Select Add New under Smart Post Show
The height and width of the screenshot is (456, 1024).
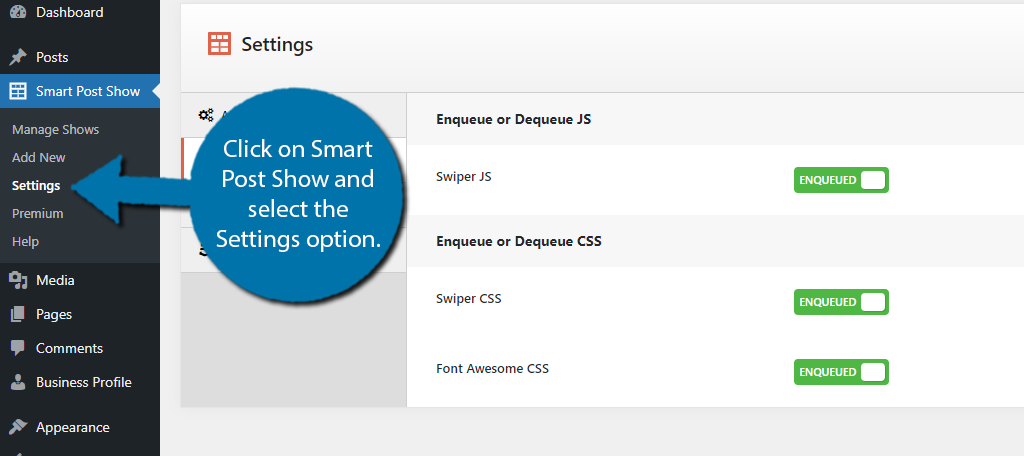39,157
